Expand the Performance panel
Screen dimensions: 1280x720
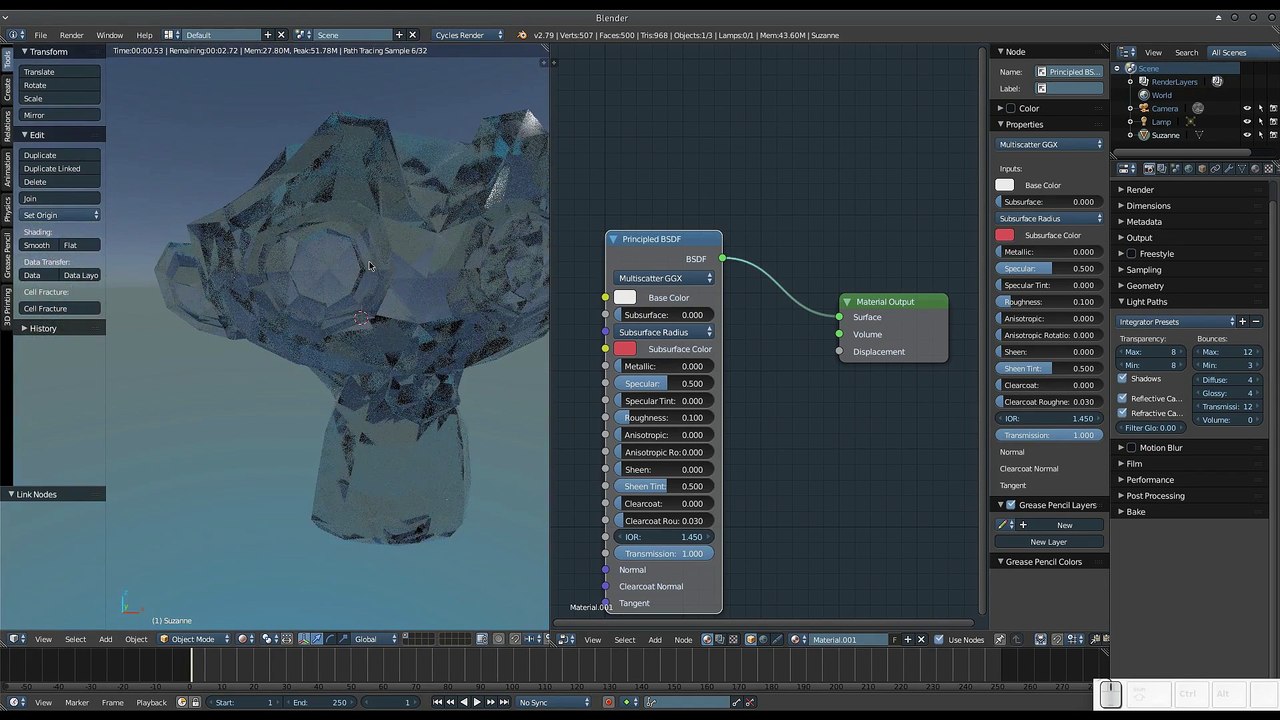1150,480
